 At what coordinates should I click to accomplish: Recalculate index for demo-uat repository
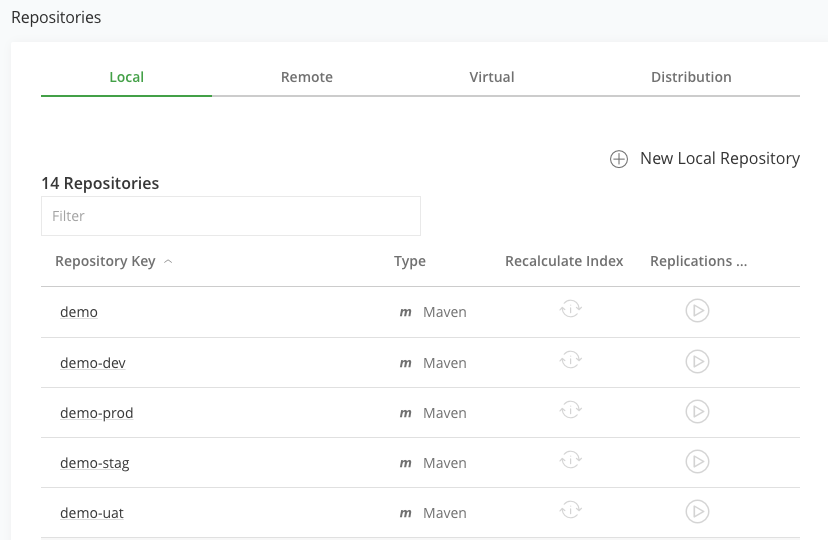tap(570, 510)
